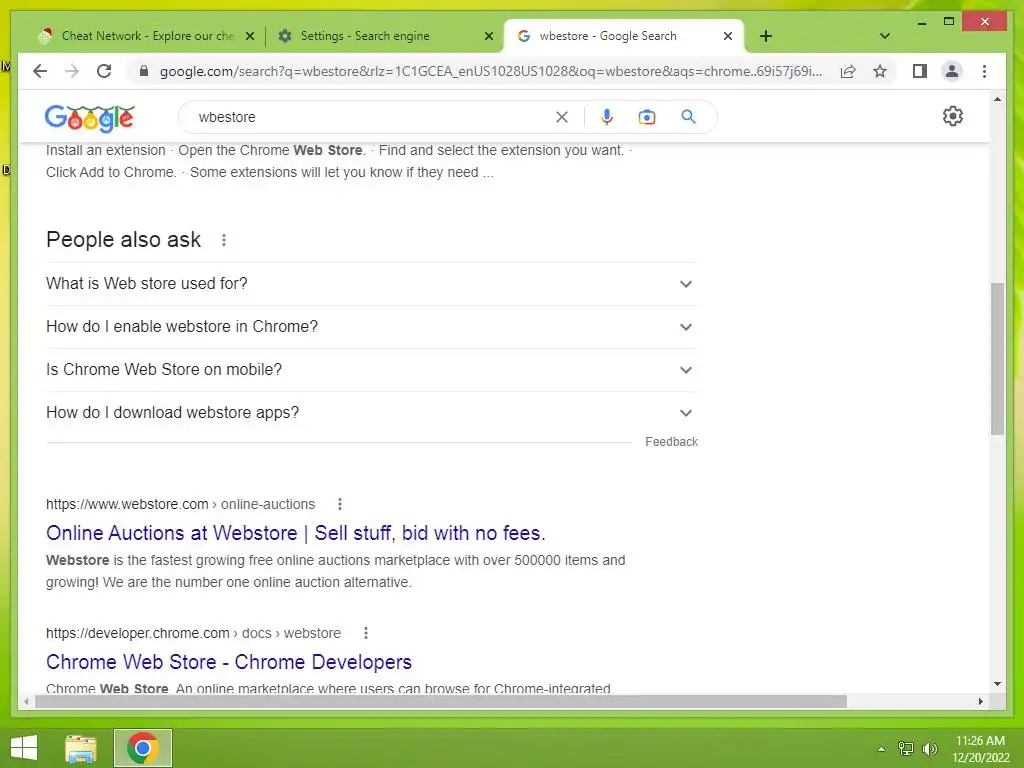Click the Feedback link
1024x768 pixels.
pyautogui.click(x=671, y=442)
